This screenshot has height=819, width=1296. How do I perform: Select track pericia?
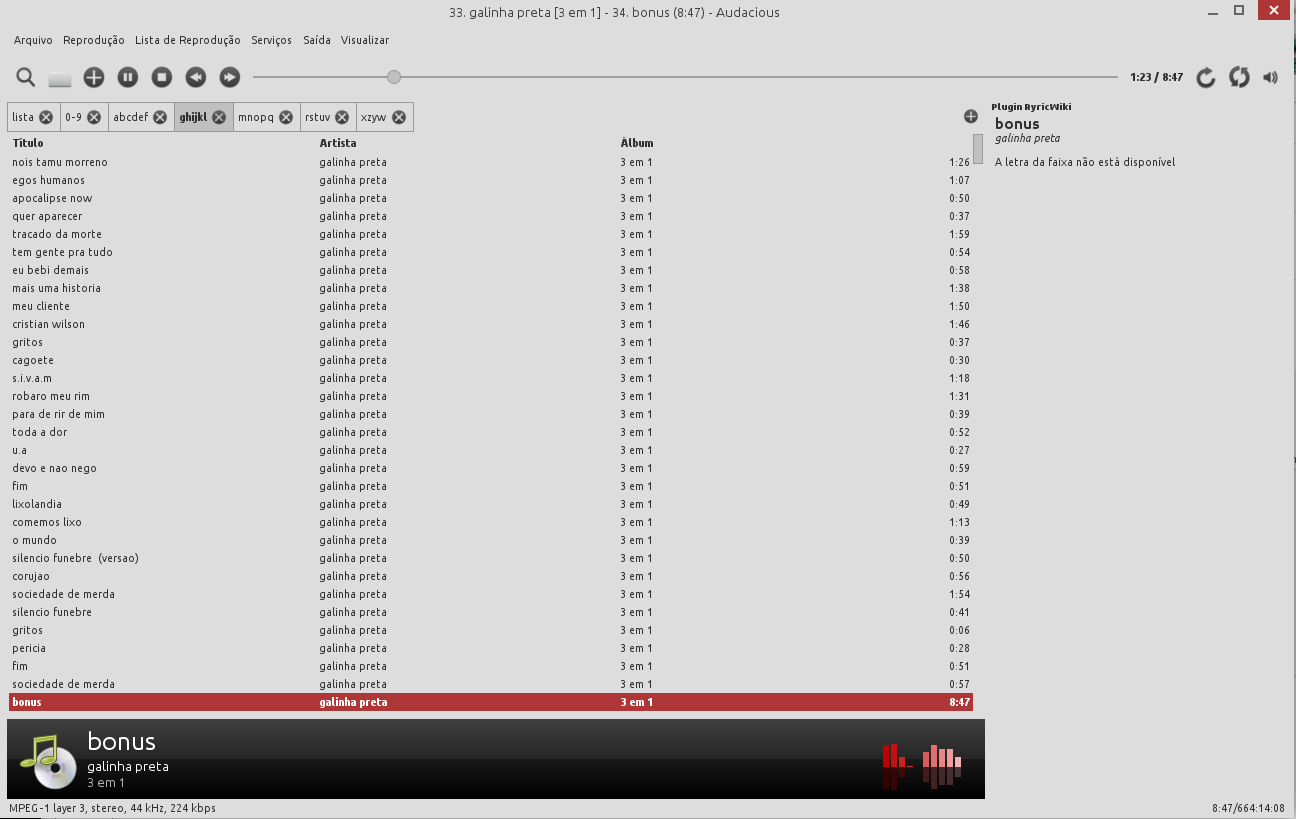(490, 648)
